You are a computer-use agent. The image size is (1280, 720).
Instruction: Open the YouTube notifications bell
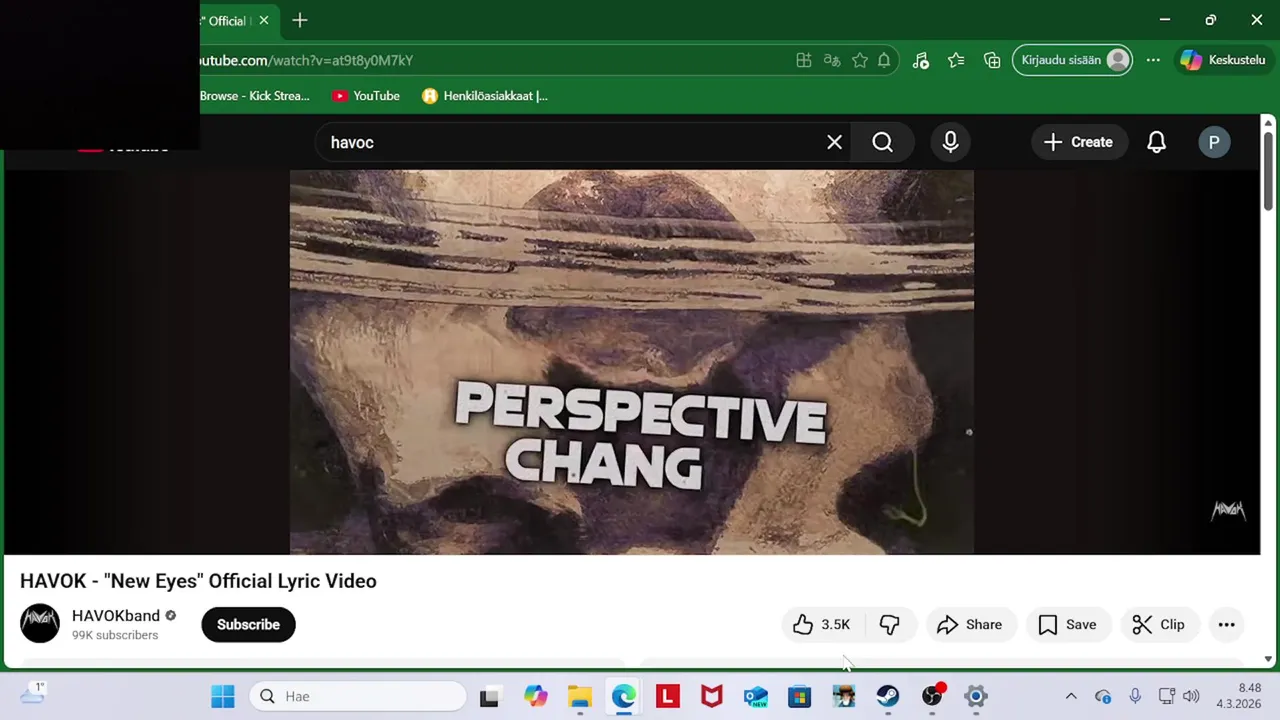[1156, 142]
